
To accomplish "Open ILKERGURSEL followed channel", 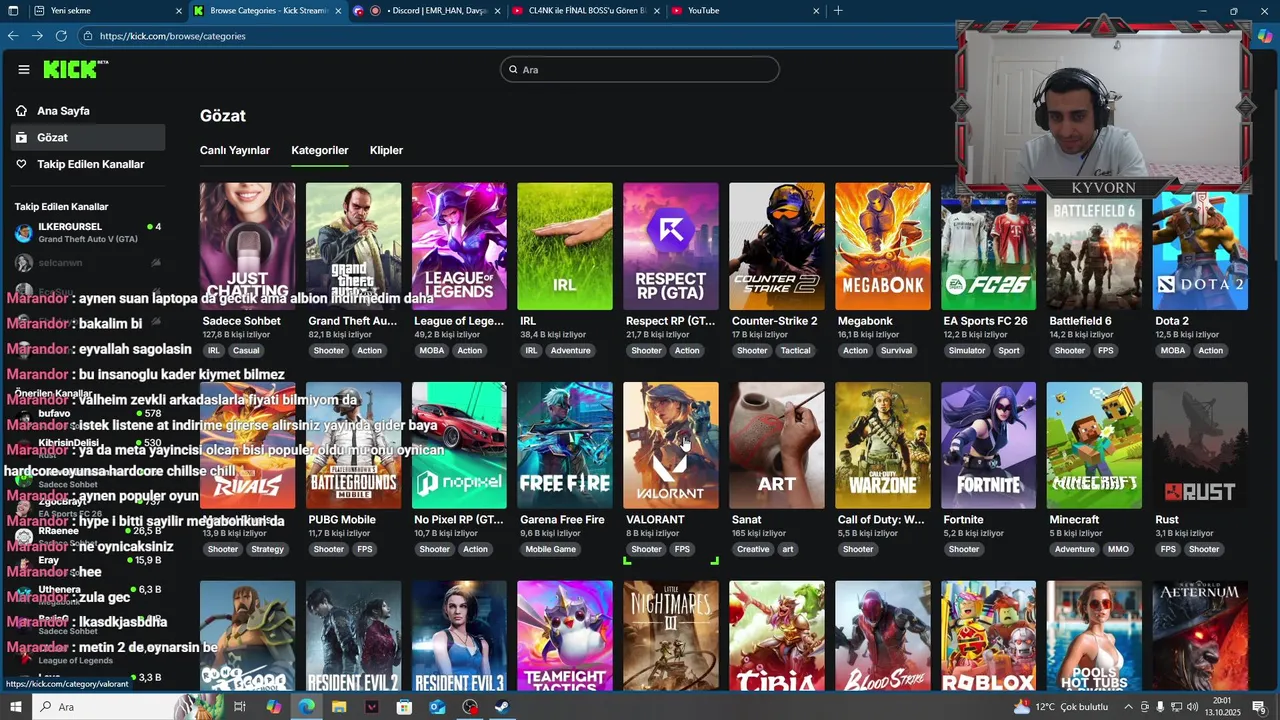I will [88, 233].
